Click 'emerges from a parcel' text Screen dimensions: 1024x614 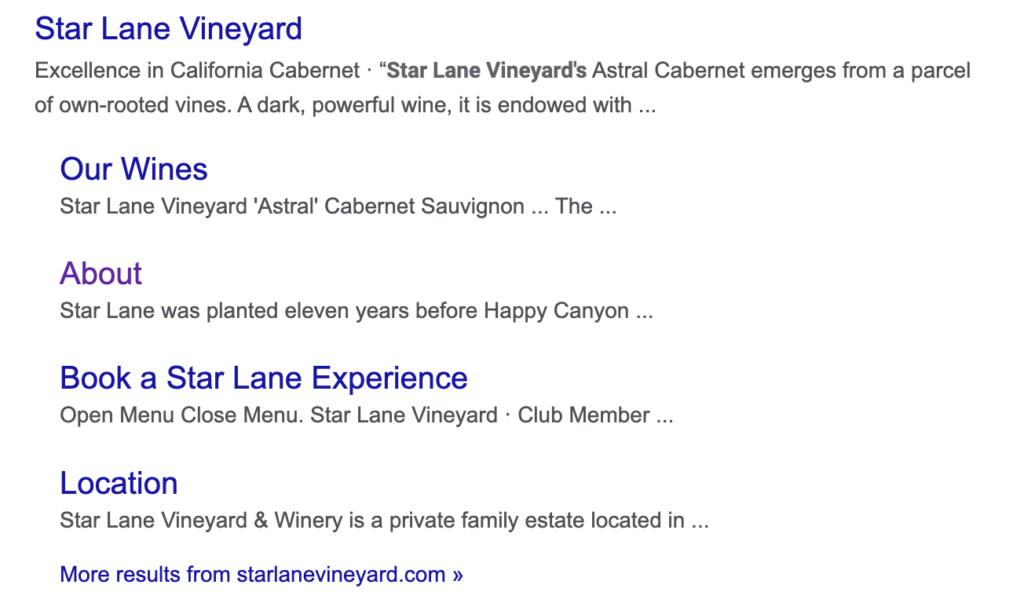point(861,71)
